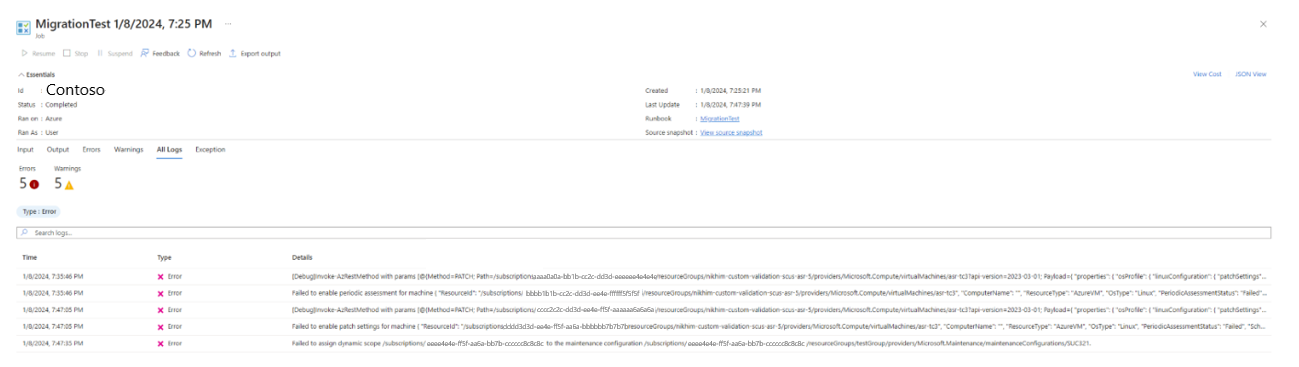
Task: Switch to the Exception tab
Action: click(x=210, y=149)
